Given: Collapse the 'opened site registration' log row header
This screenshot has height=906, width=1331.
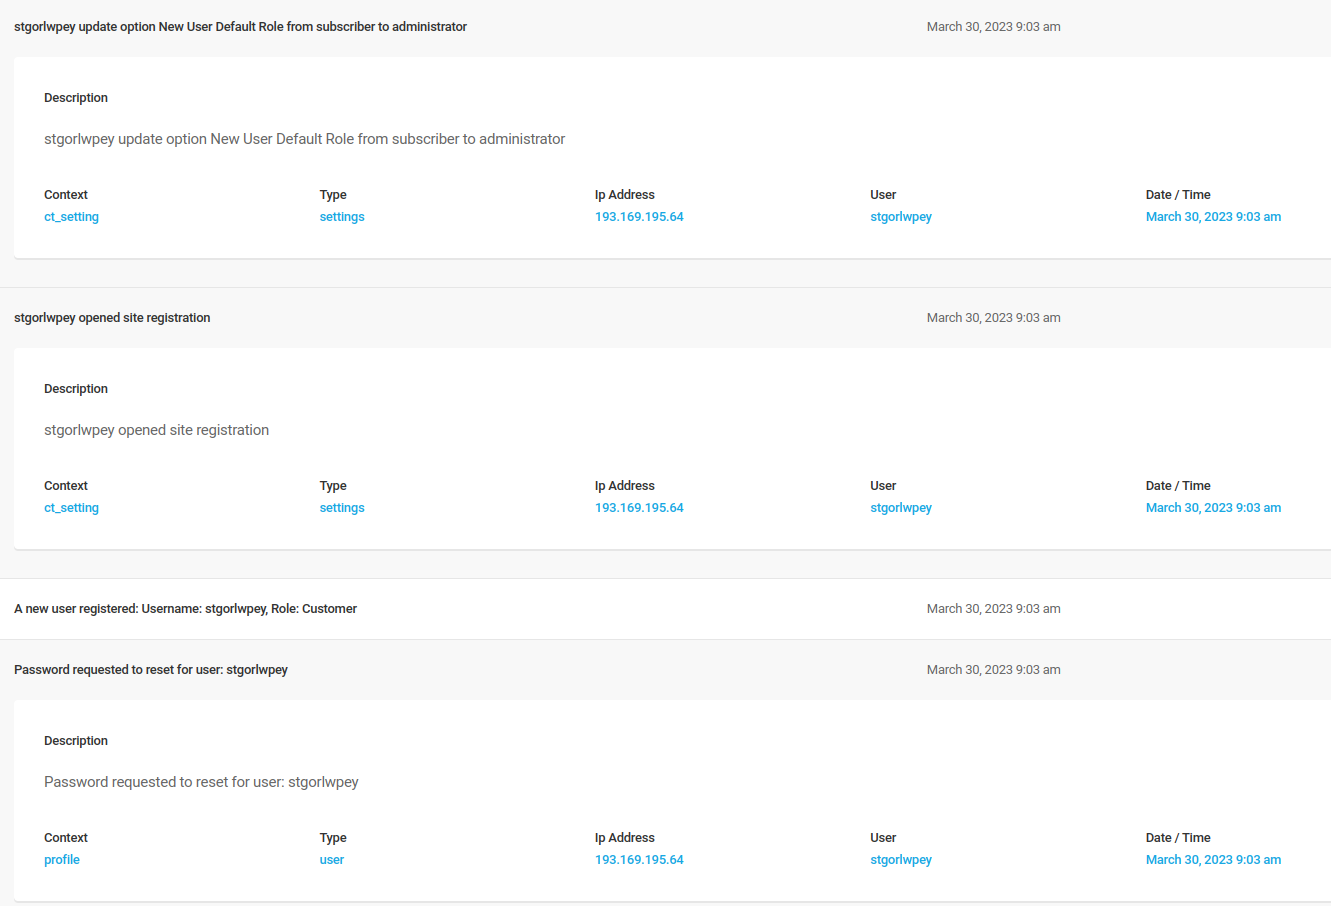Looking at the screenshot, I should pyautogui.click(x=112, y=318).
